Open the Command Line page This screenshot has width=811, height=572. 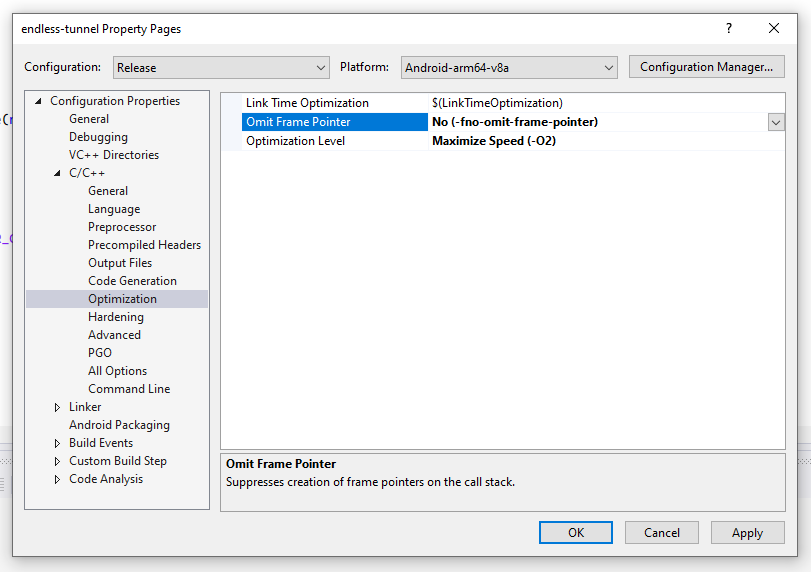(x=129, y=389)
